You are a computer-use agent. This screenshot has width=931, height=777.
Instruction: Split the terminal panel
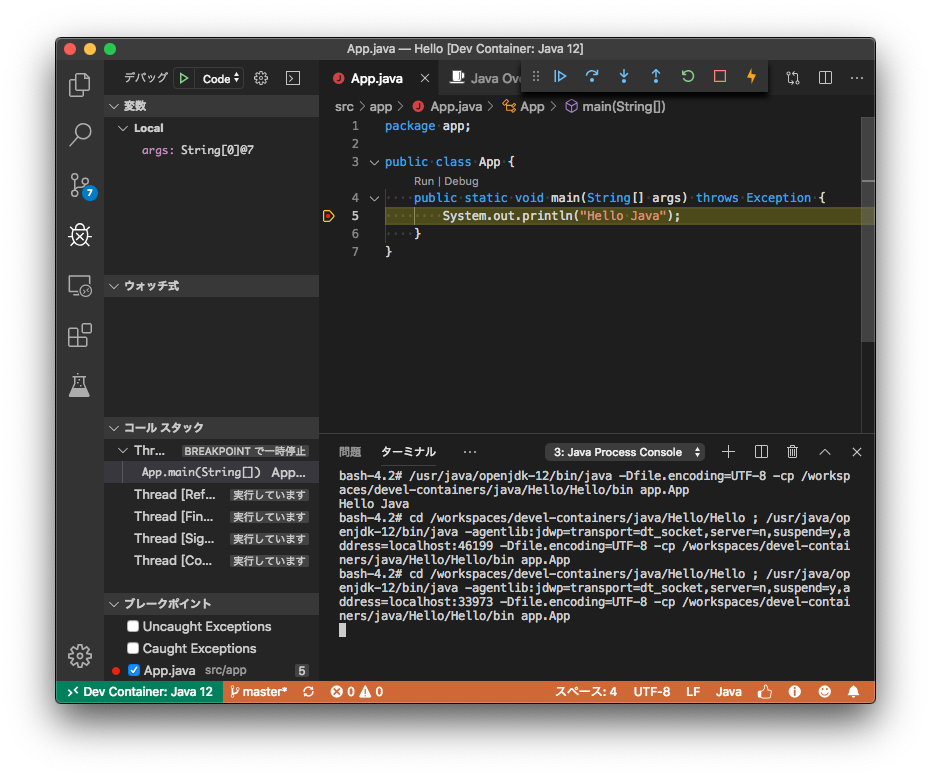pyautogui.click(x=761, y=452)
